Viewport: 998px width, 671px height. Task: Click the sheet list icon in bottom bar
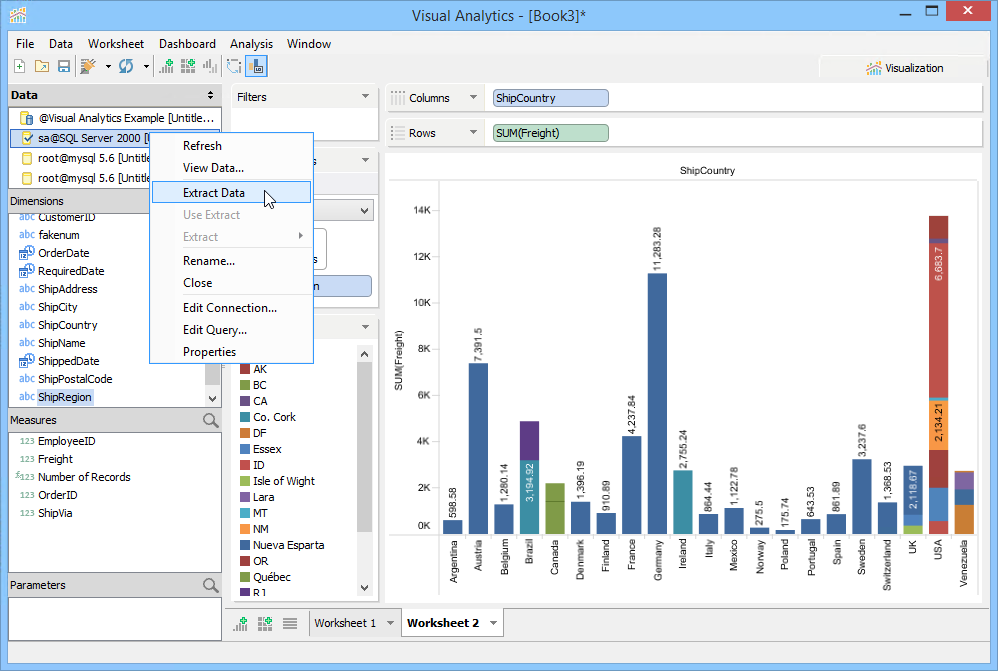coord(290,623)
